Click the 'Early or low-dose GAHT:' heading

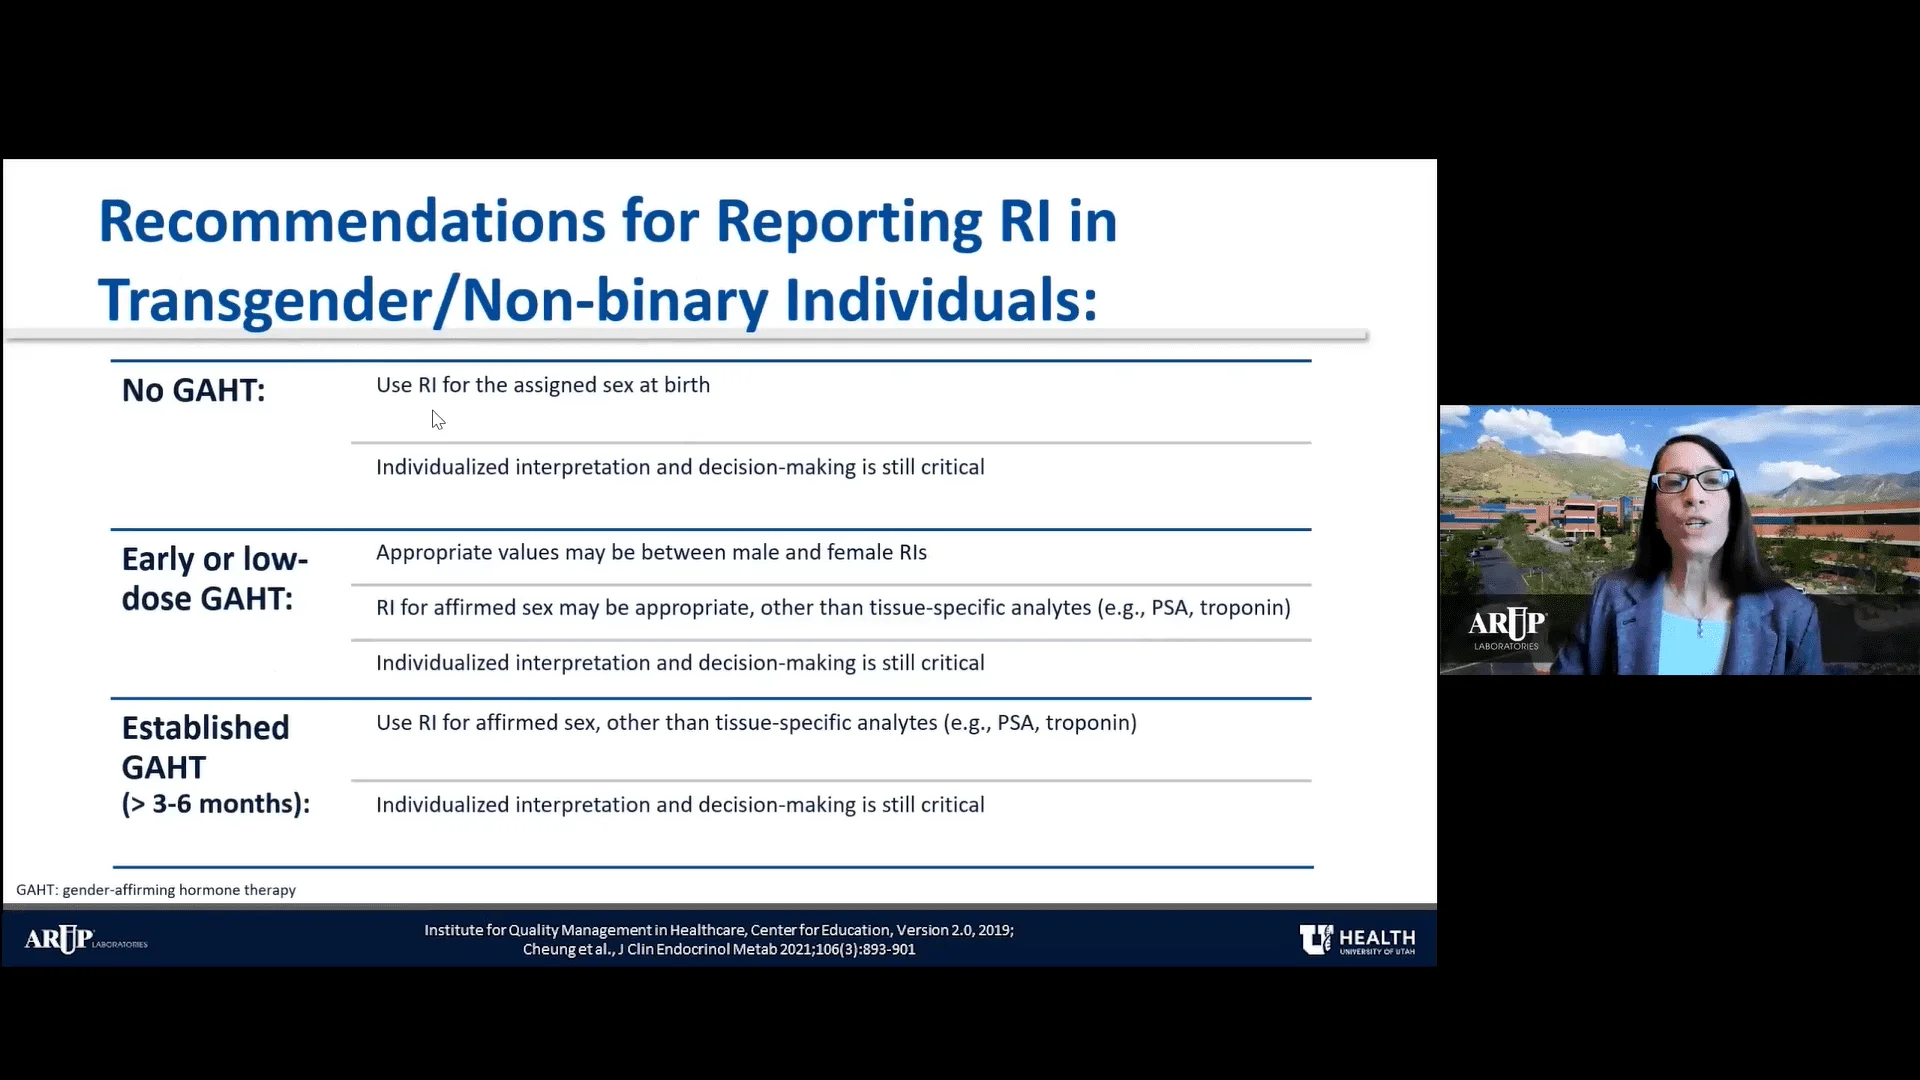coord(215,579)
